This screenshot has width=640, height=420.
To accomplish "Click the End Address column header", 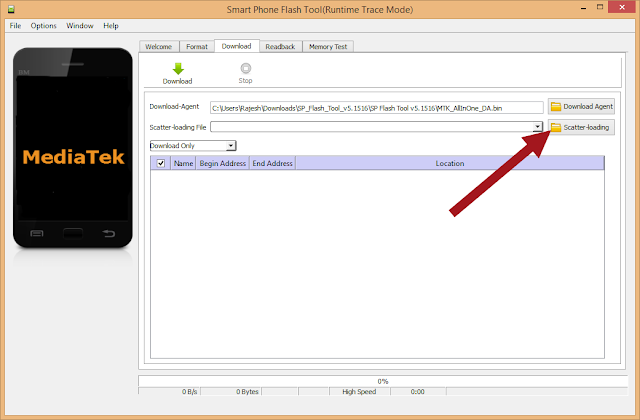I will (x=272, y=163).
